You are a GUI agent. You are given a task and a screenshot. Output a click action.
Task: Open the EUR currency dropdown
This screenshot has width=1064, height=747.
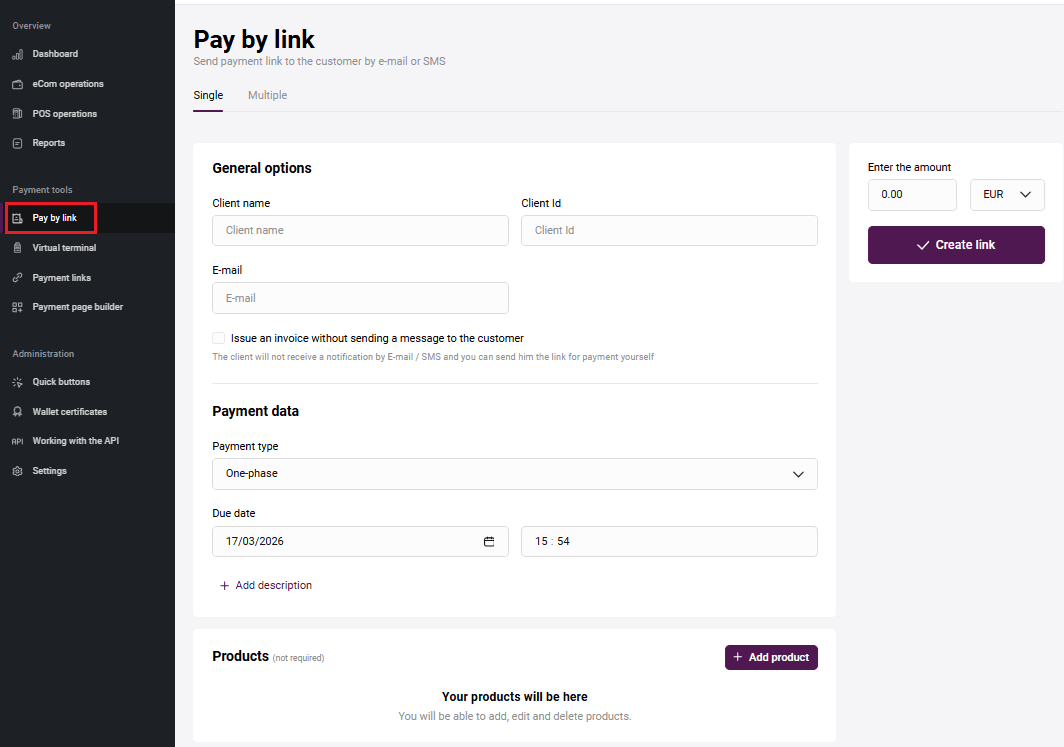[x=1007, y=195]
